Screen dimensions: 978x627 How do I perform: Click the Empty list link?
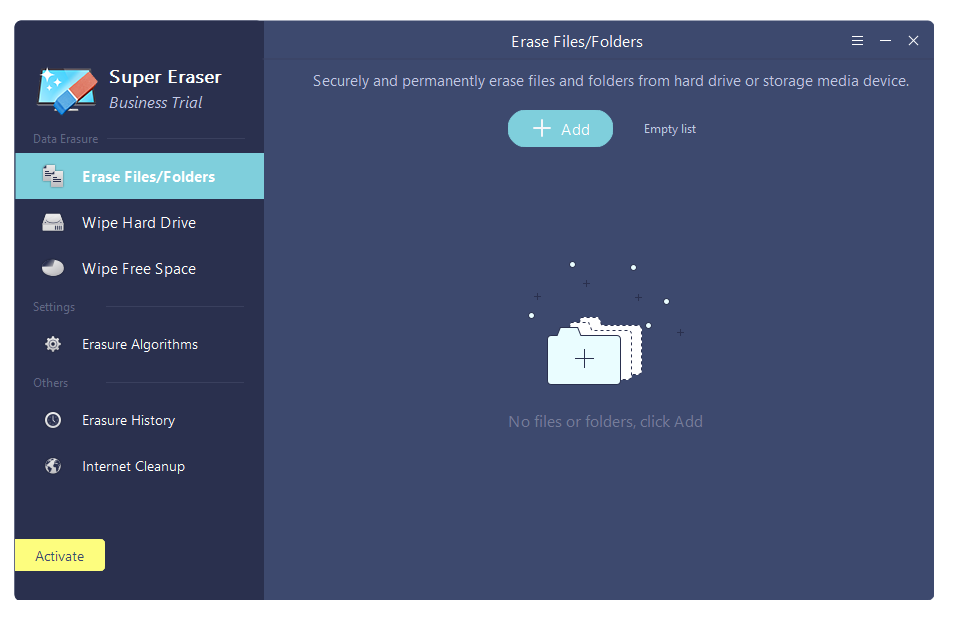pos(670,129)
